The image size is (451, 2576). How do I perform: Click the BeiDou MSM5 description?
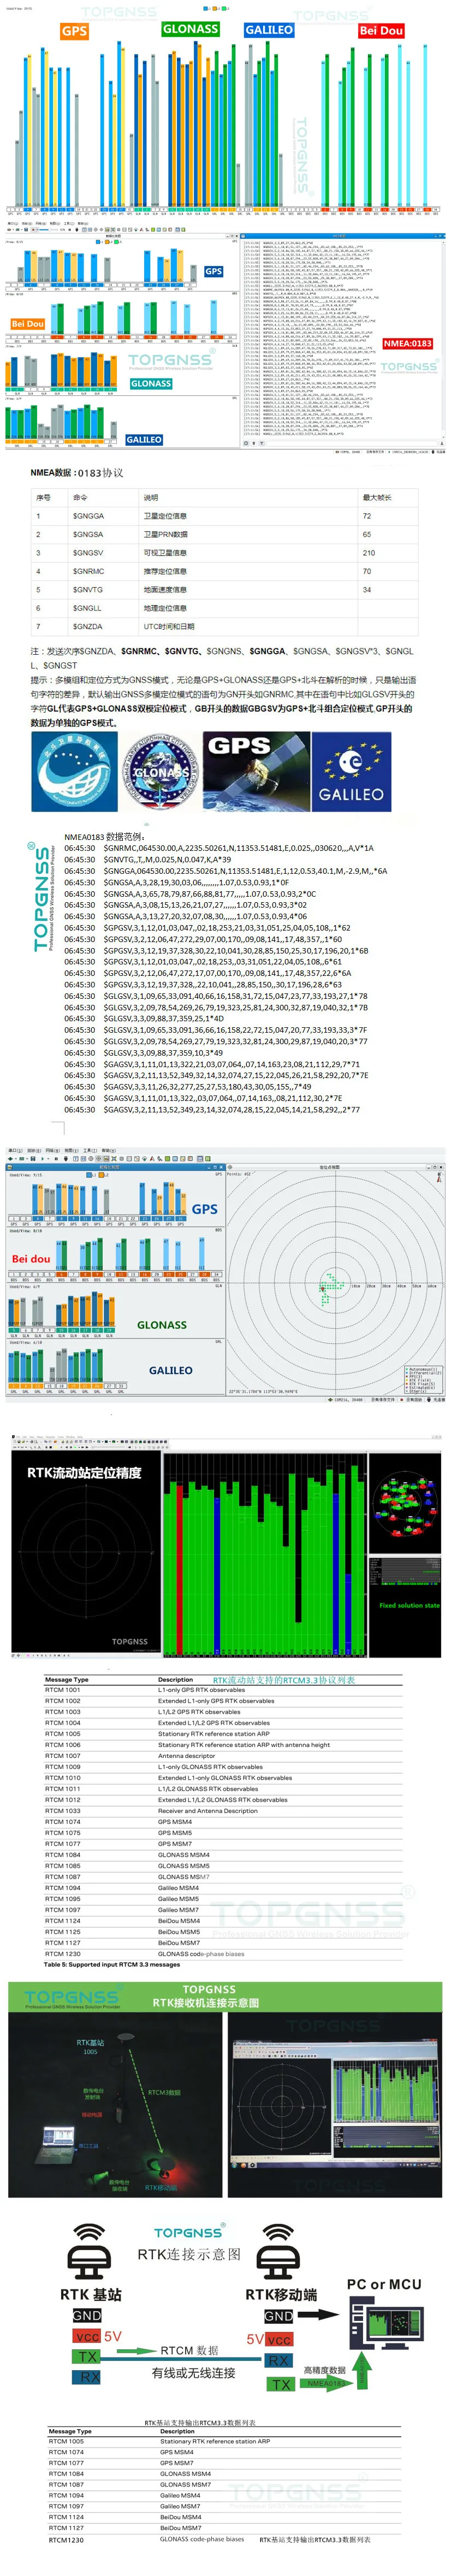click(x=179, y=1932)
